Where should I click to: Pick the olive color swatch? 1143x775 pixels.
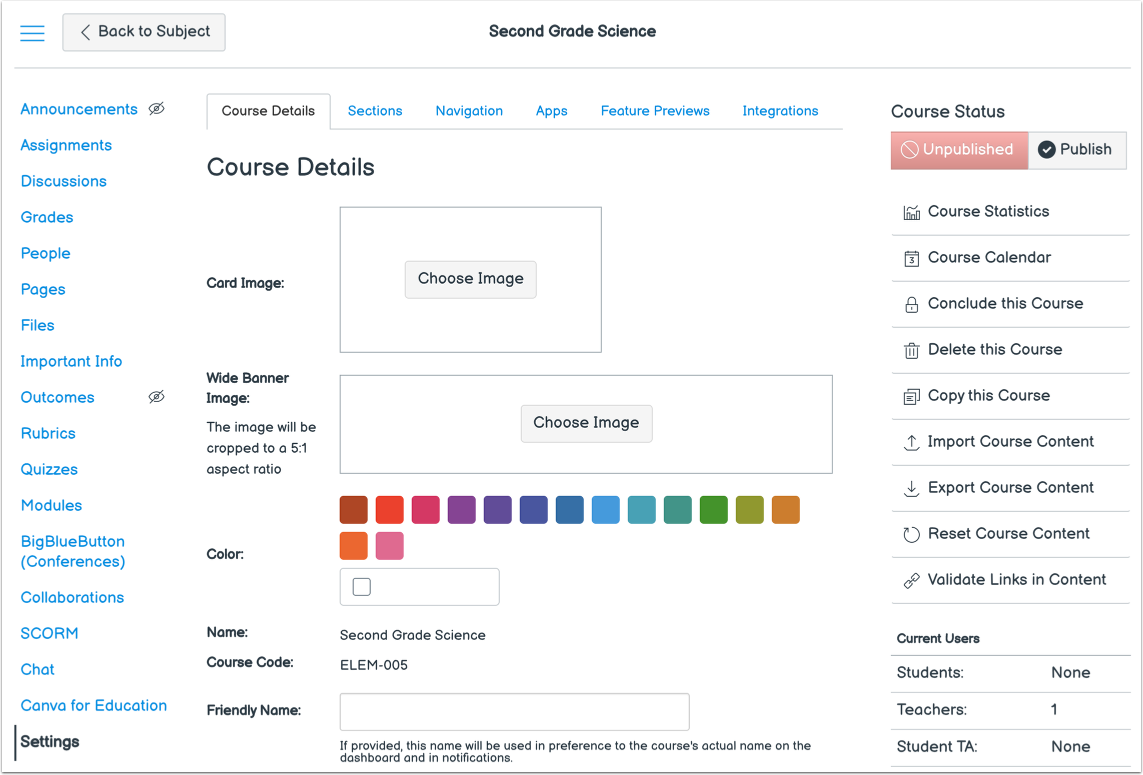(x=749, y=510)
